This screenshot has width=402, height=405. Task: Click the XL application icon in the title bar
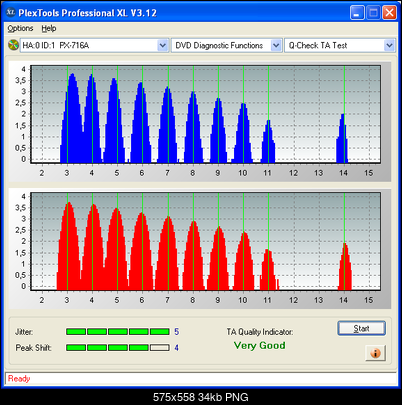tap(11, 12)
